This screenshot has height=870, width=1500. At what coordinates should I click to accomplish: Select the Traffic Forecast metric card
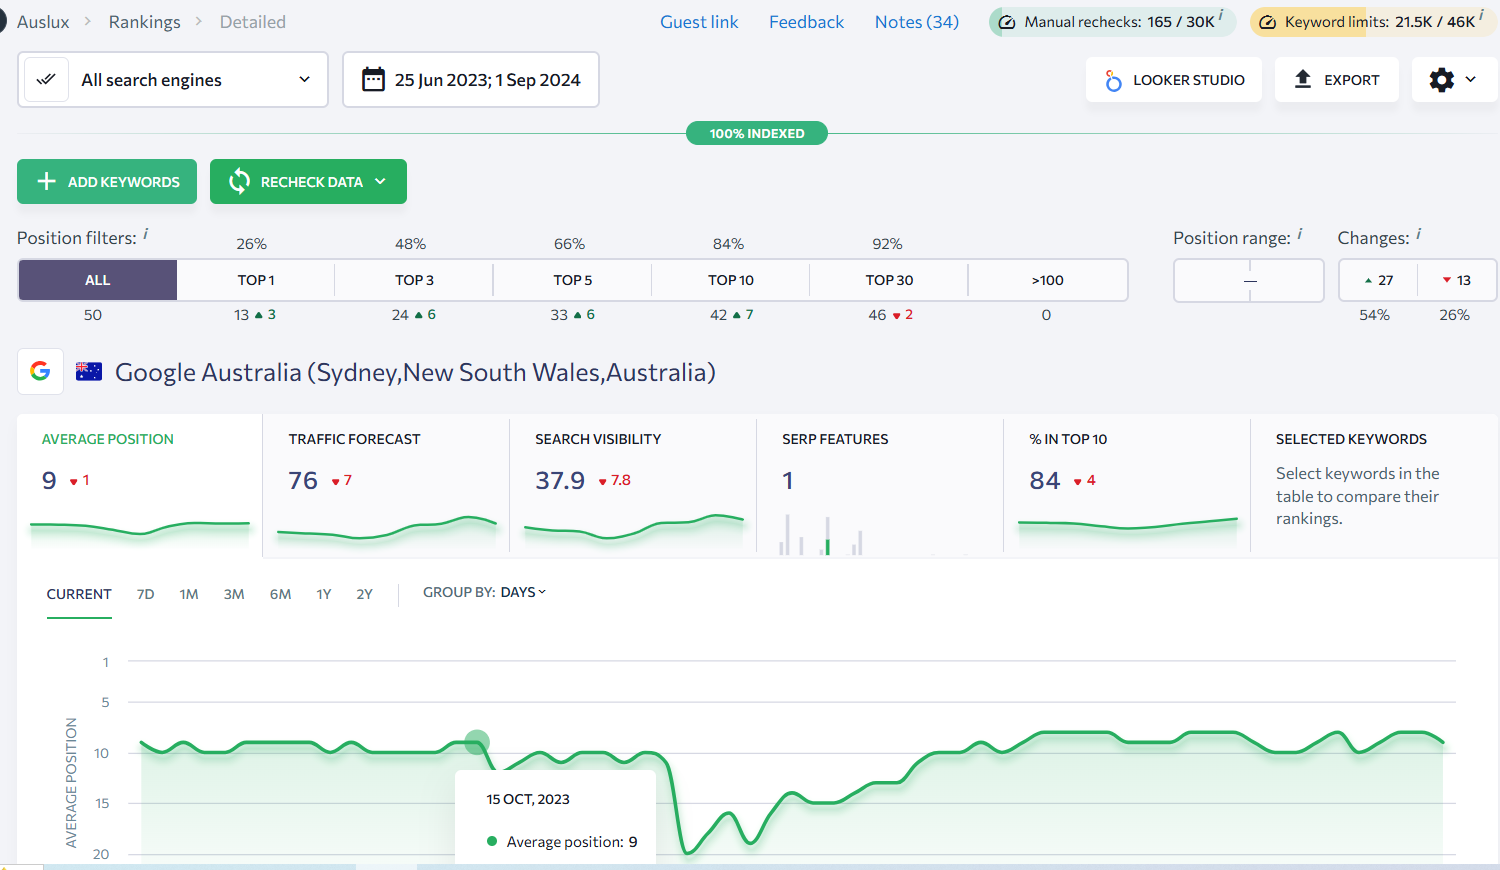[x=386, y=484]
